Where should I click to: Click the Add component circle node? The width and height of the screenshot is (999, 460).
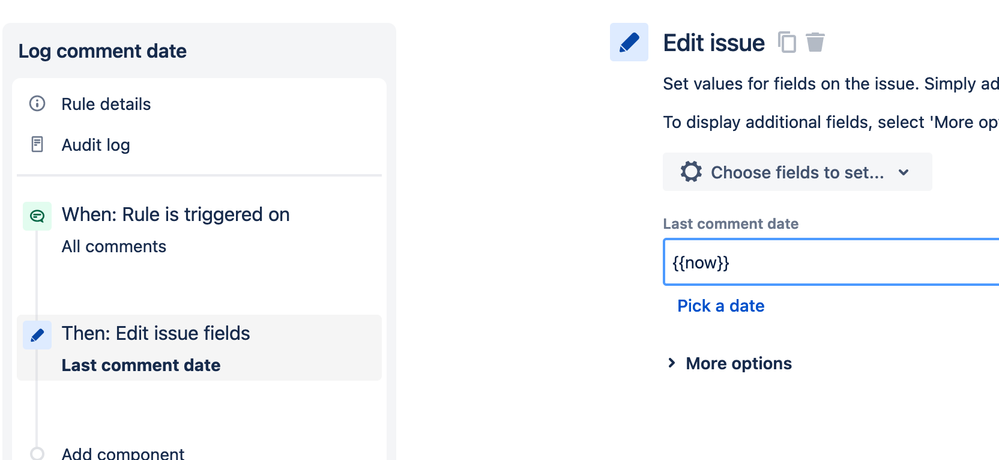pos(37,453)
